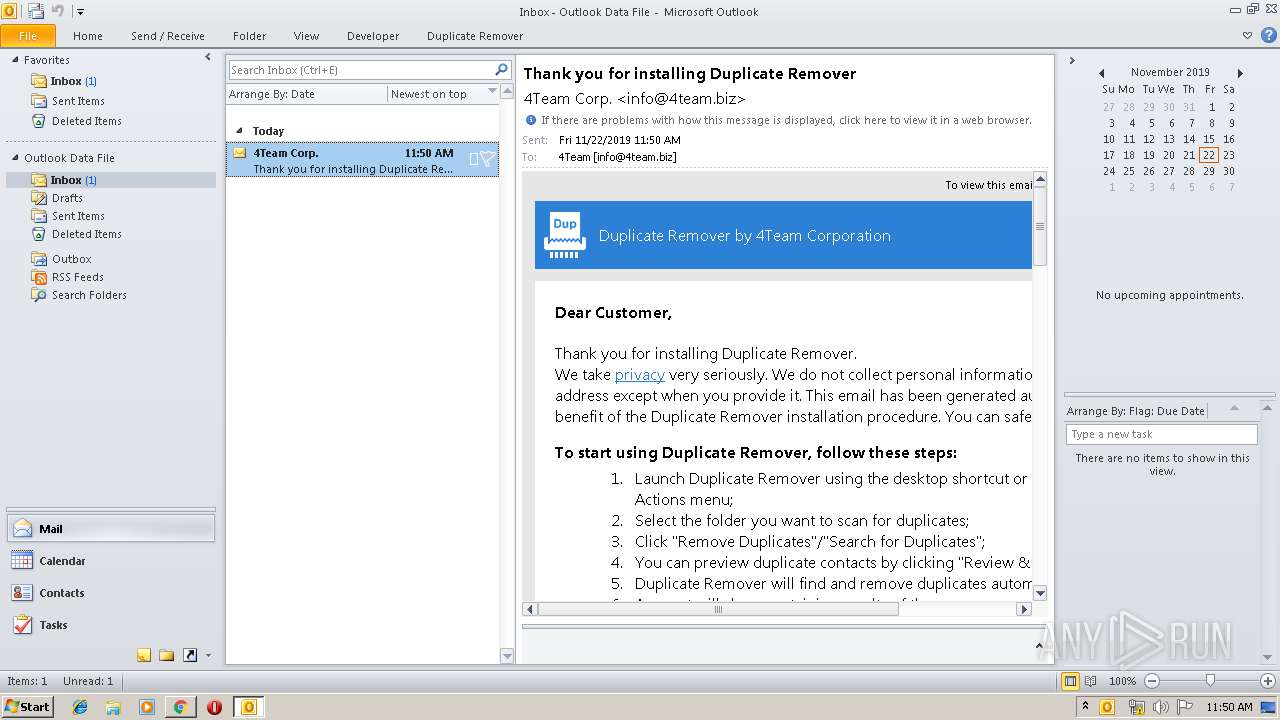Image resolution: width=1280 pixels, height=720 pixels.
Task: Click the zoom in plus button
Action: click(1267, 681)
